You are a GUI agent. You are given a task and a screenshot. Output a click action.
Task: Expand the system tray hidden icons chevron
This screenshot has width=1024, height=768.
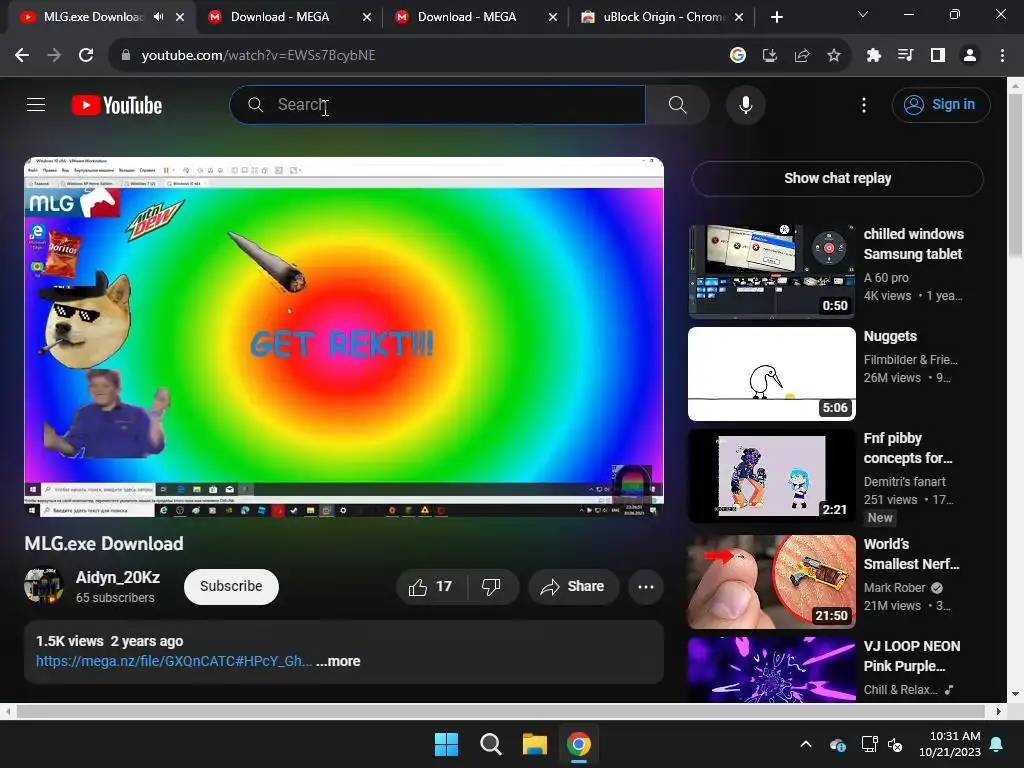(806, 744)
